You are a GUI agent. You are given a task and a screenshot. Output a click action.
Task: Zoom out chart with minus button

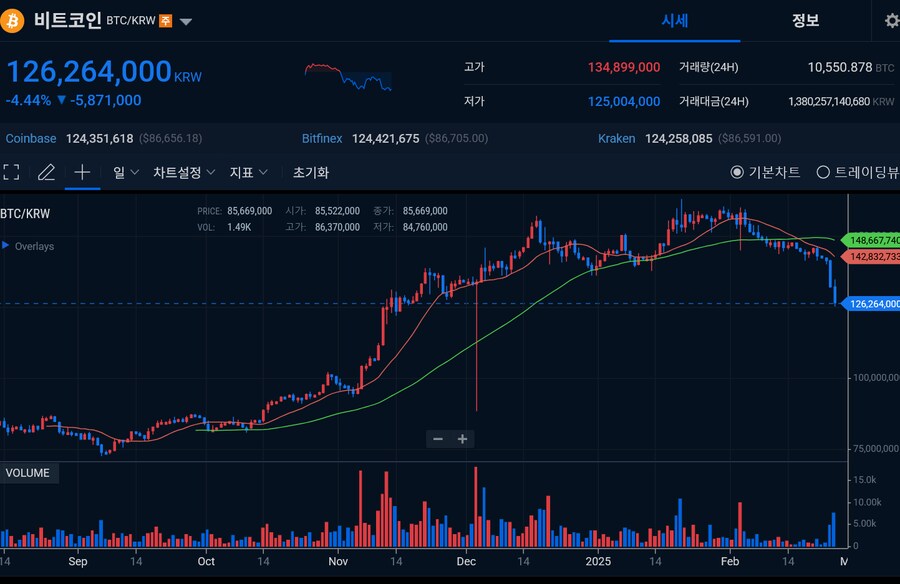point(438,439)
